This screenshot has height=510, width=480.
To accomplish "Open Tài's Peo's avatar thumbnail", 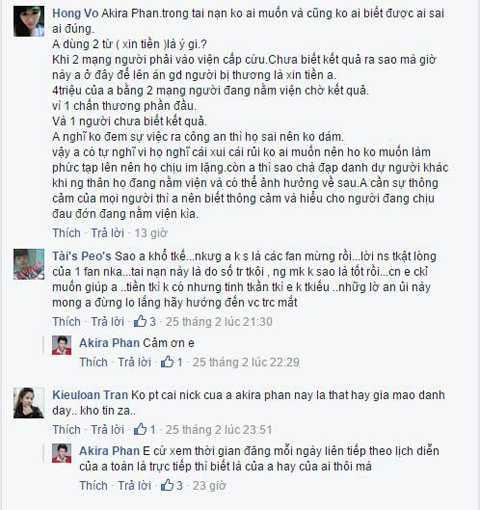I will 29,264.
